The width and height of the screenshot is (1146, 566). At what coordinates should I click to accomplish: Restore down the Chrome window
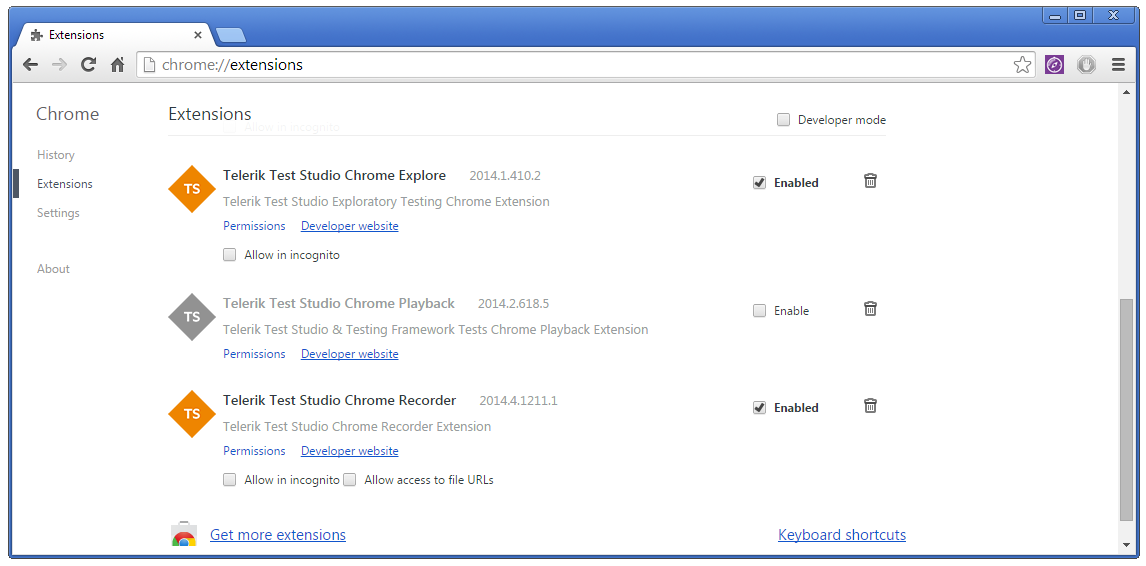coord(1079,15)
